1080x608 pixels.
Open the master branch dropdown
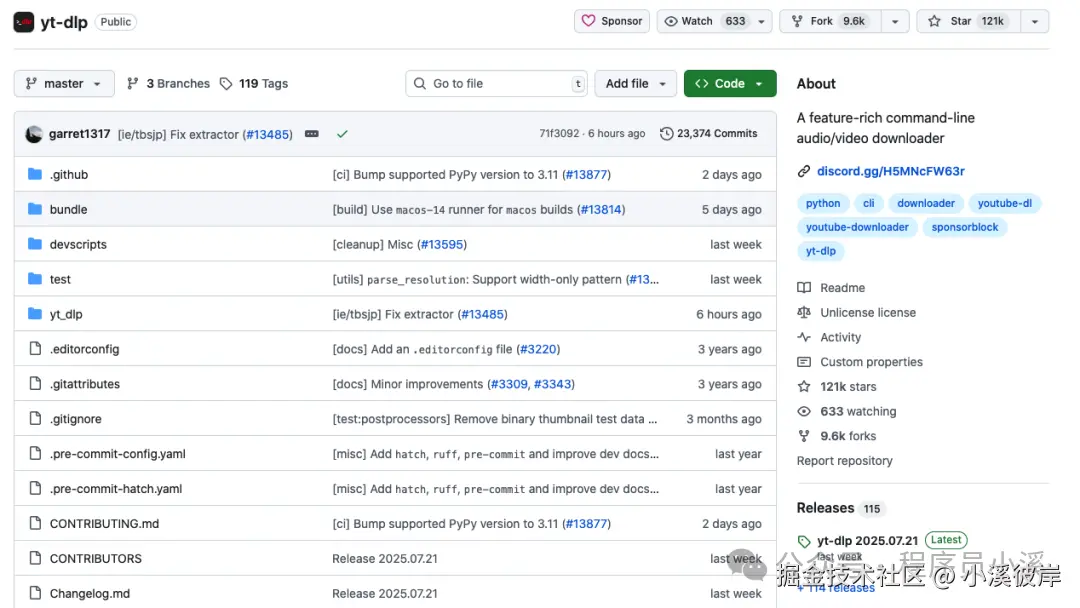pyautogui.click(x=64, y=84)
